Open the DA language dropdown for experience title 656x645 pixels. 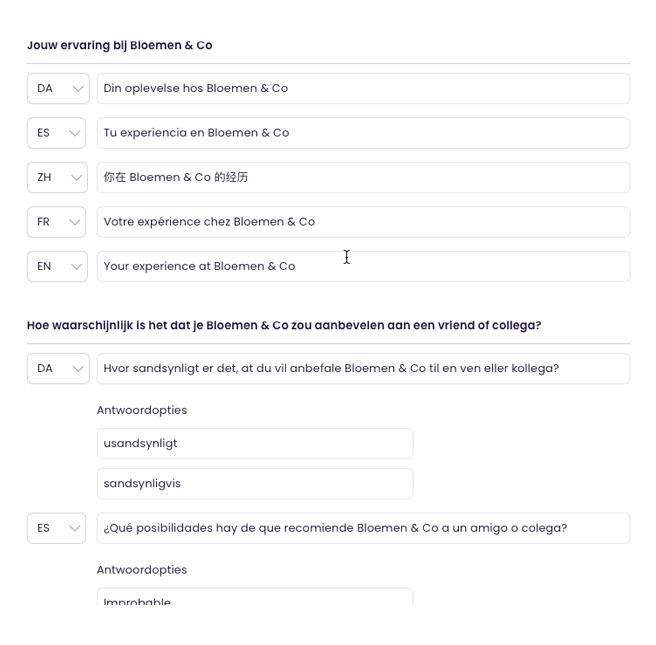(57, 88)
